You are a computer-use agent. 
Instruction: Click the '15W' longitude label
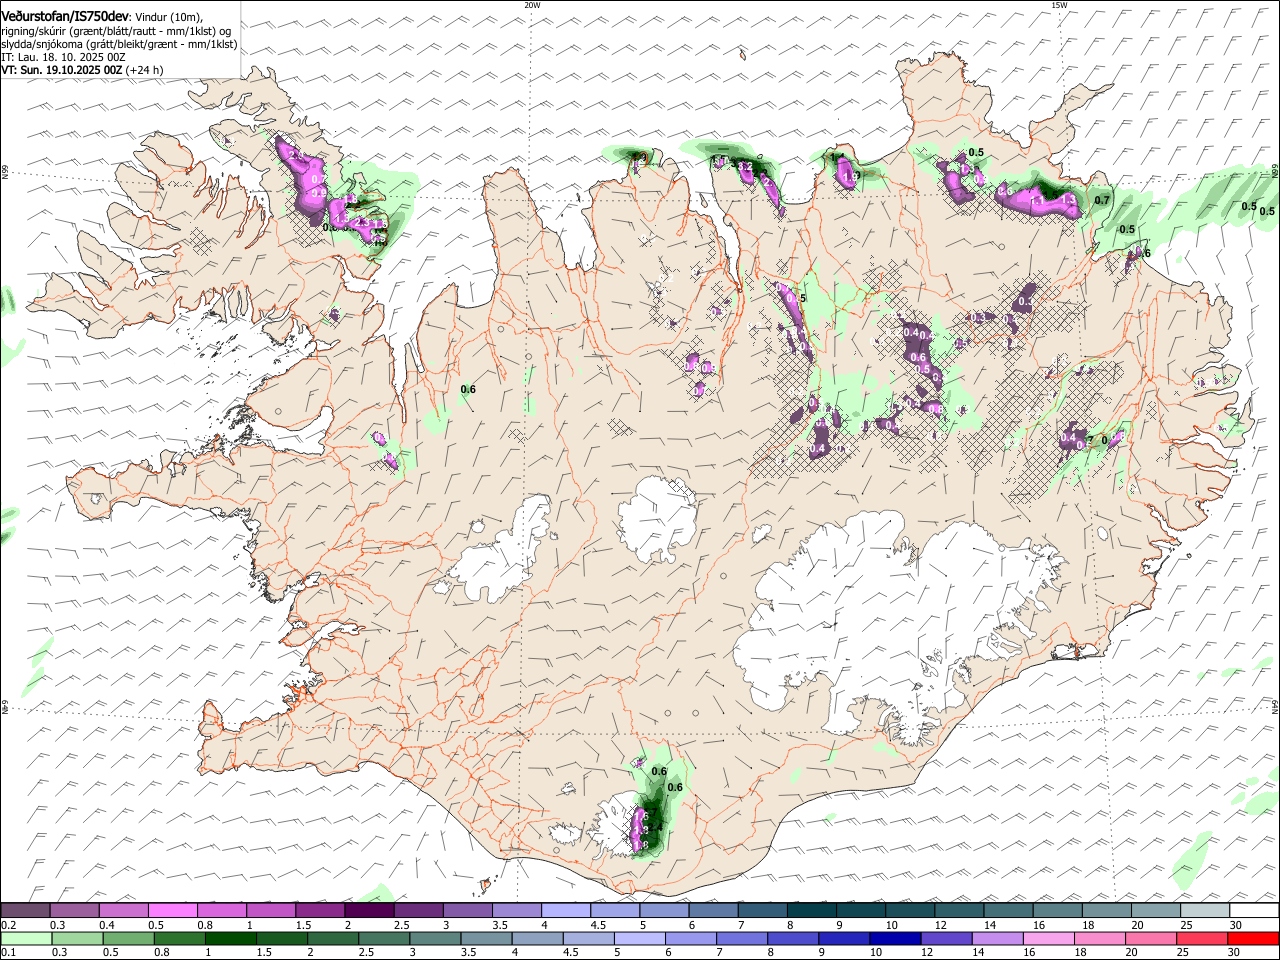(1059, 5)
